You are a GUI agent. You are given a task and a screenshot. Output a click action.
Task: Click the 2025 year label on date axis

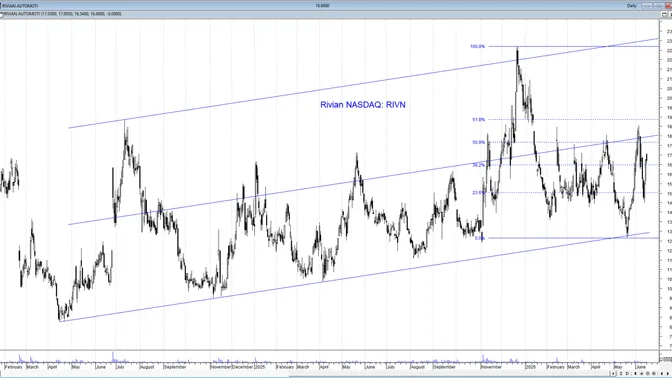click(260, 367)
